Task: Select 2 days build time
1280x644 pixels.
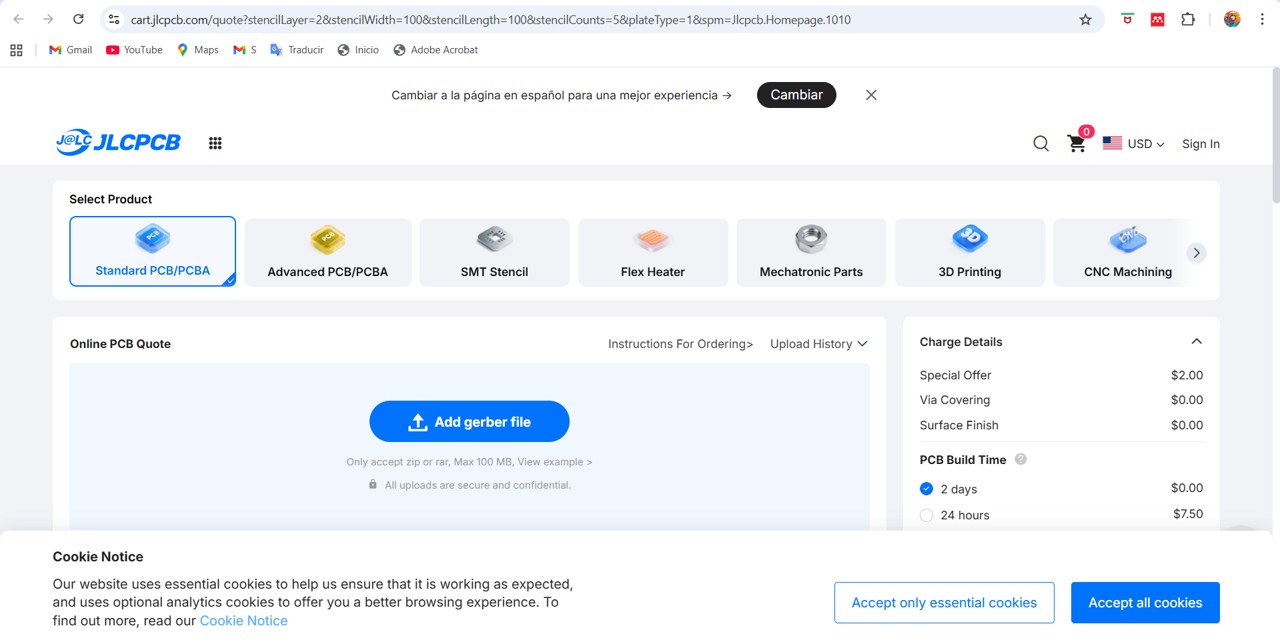Action: [926, 489]
